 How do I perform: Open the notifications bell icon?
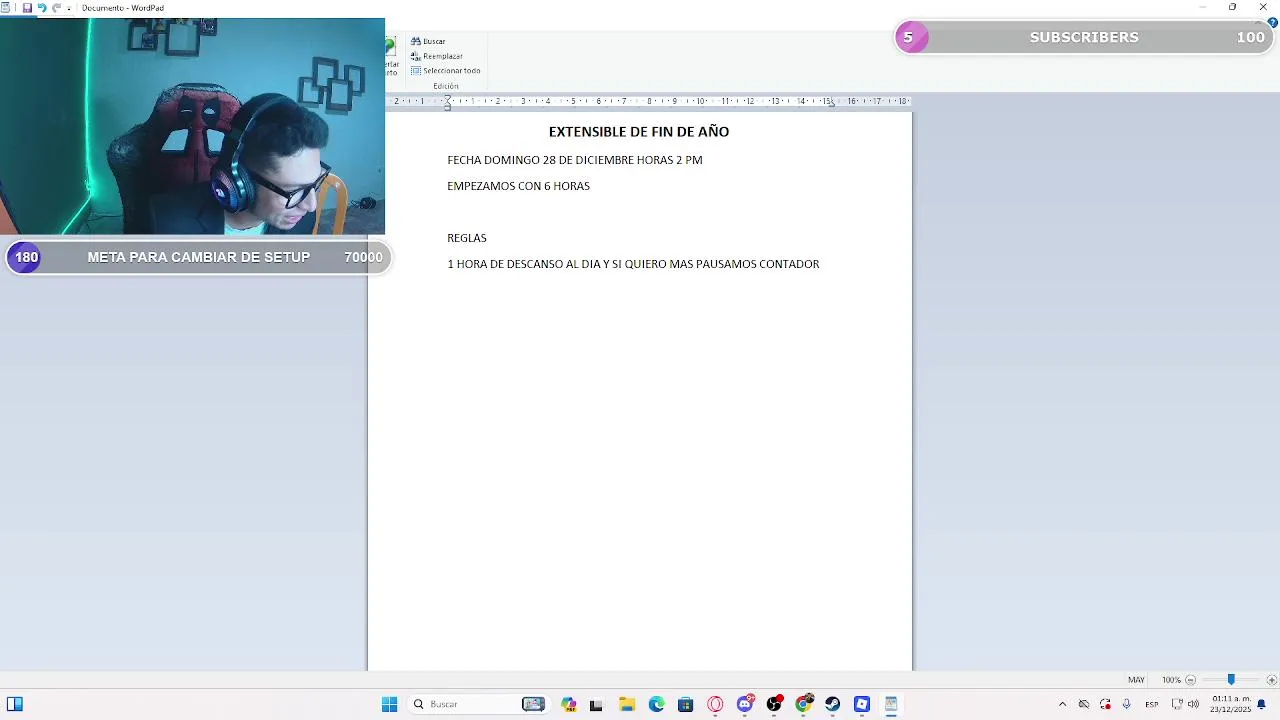1262,704
